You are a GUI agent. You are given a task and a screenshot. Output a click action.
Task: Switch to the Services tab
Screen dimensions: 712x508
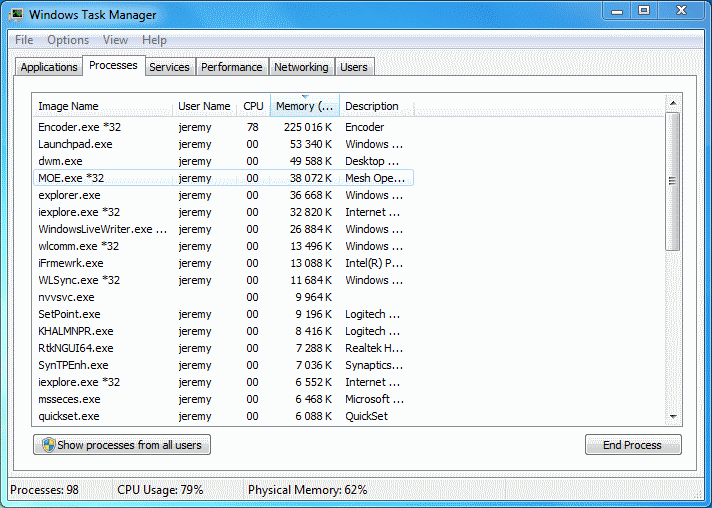point(169,67)
